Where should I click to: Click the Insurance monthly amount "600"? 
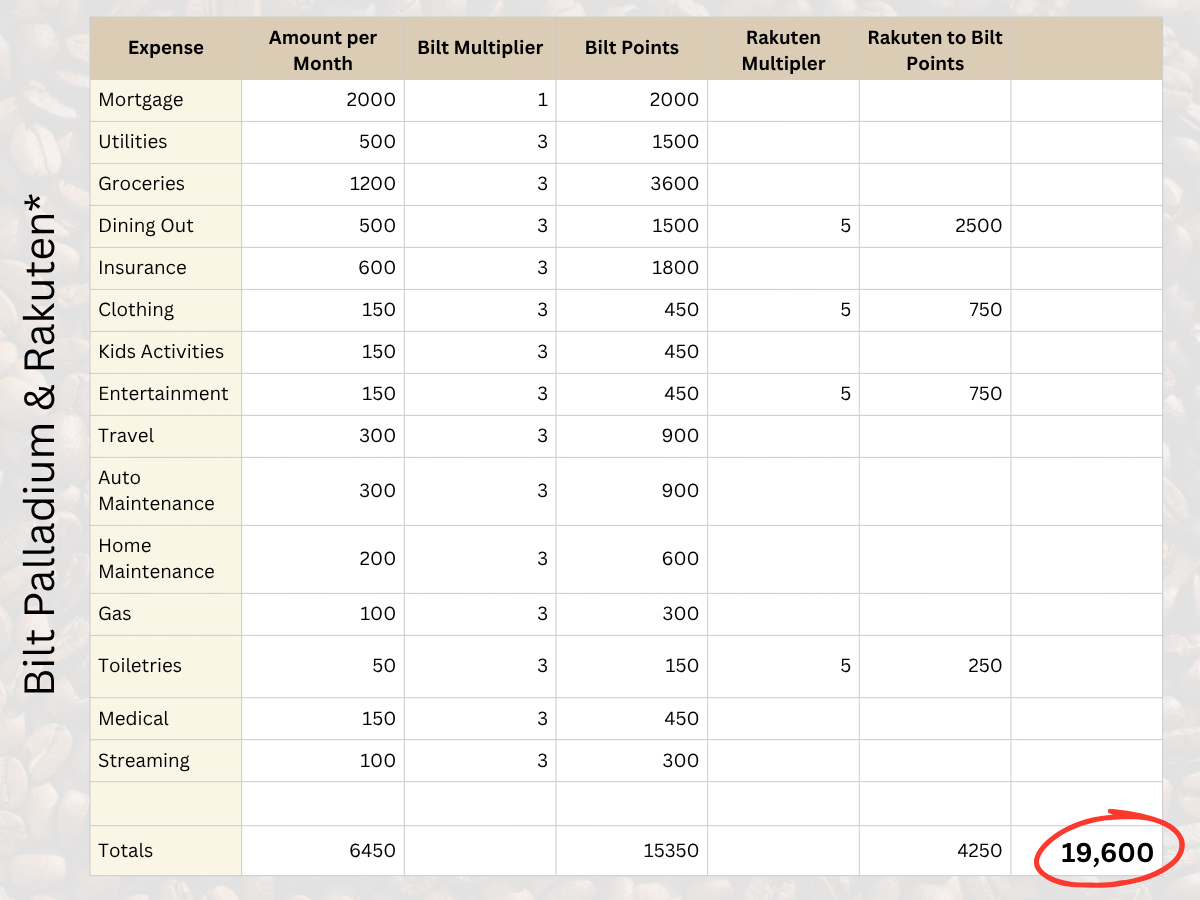point(378,268)
